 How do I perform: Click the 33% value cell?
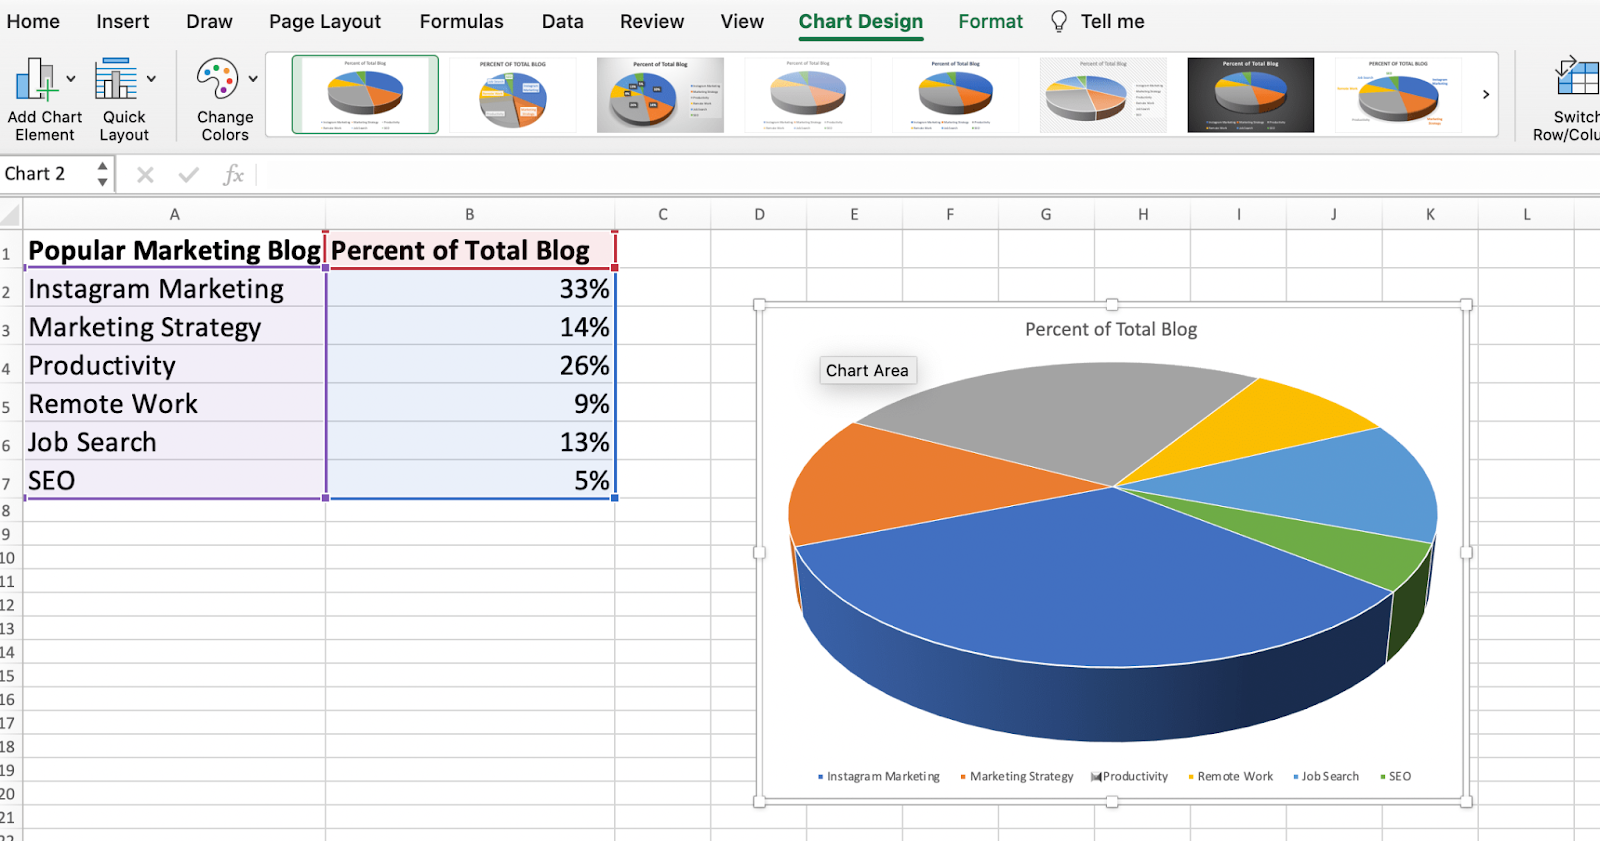point(470,288)
